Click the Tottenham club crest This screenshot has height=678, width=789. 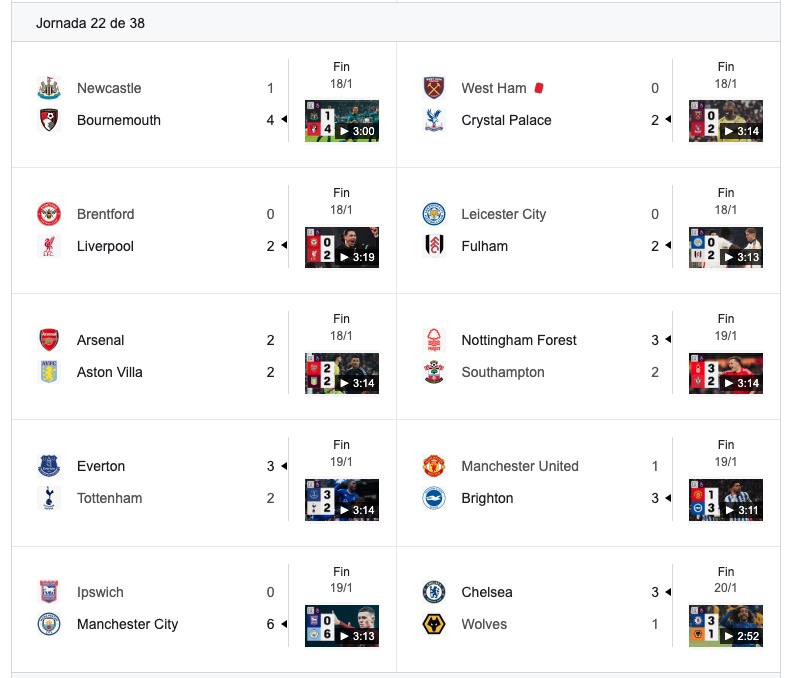pos(48,498)
